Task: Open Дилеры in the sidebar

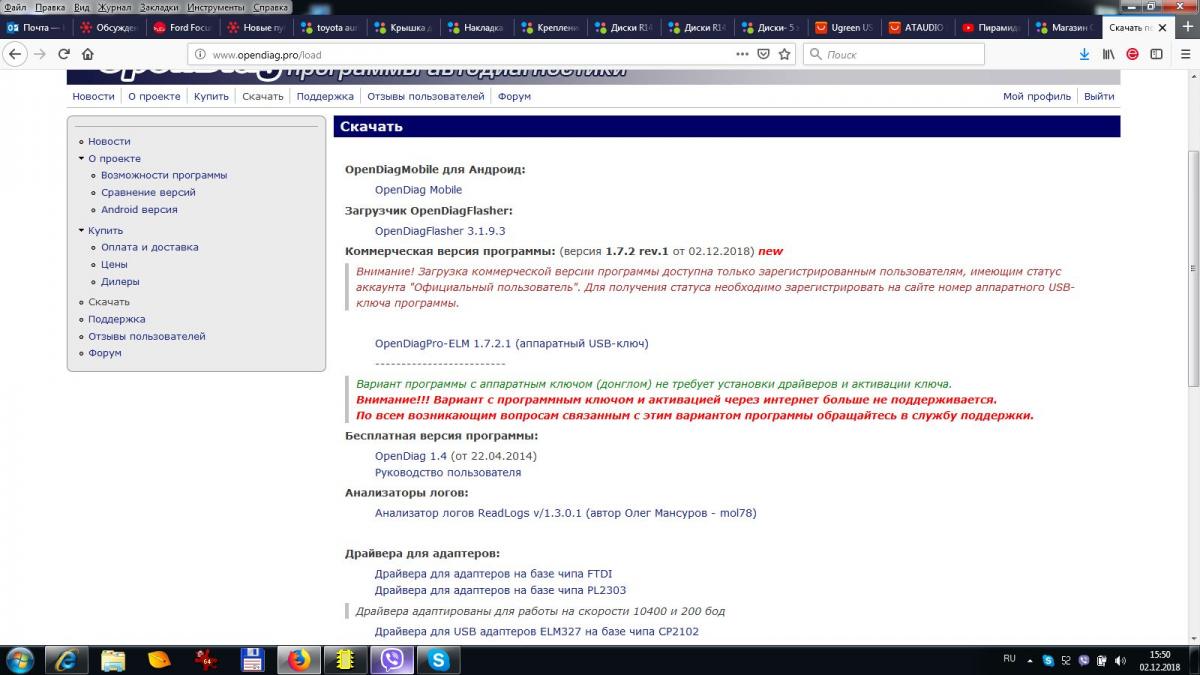Action: [x=120, y=282]
